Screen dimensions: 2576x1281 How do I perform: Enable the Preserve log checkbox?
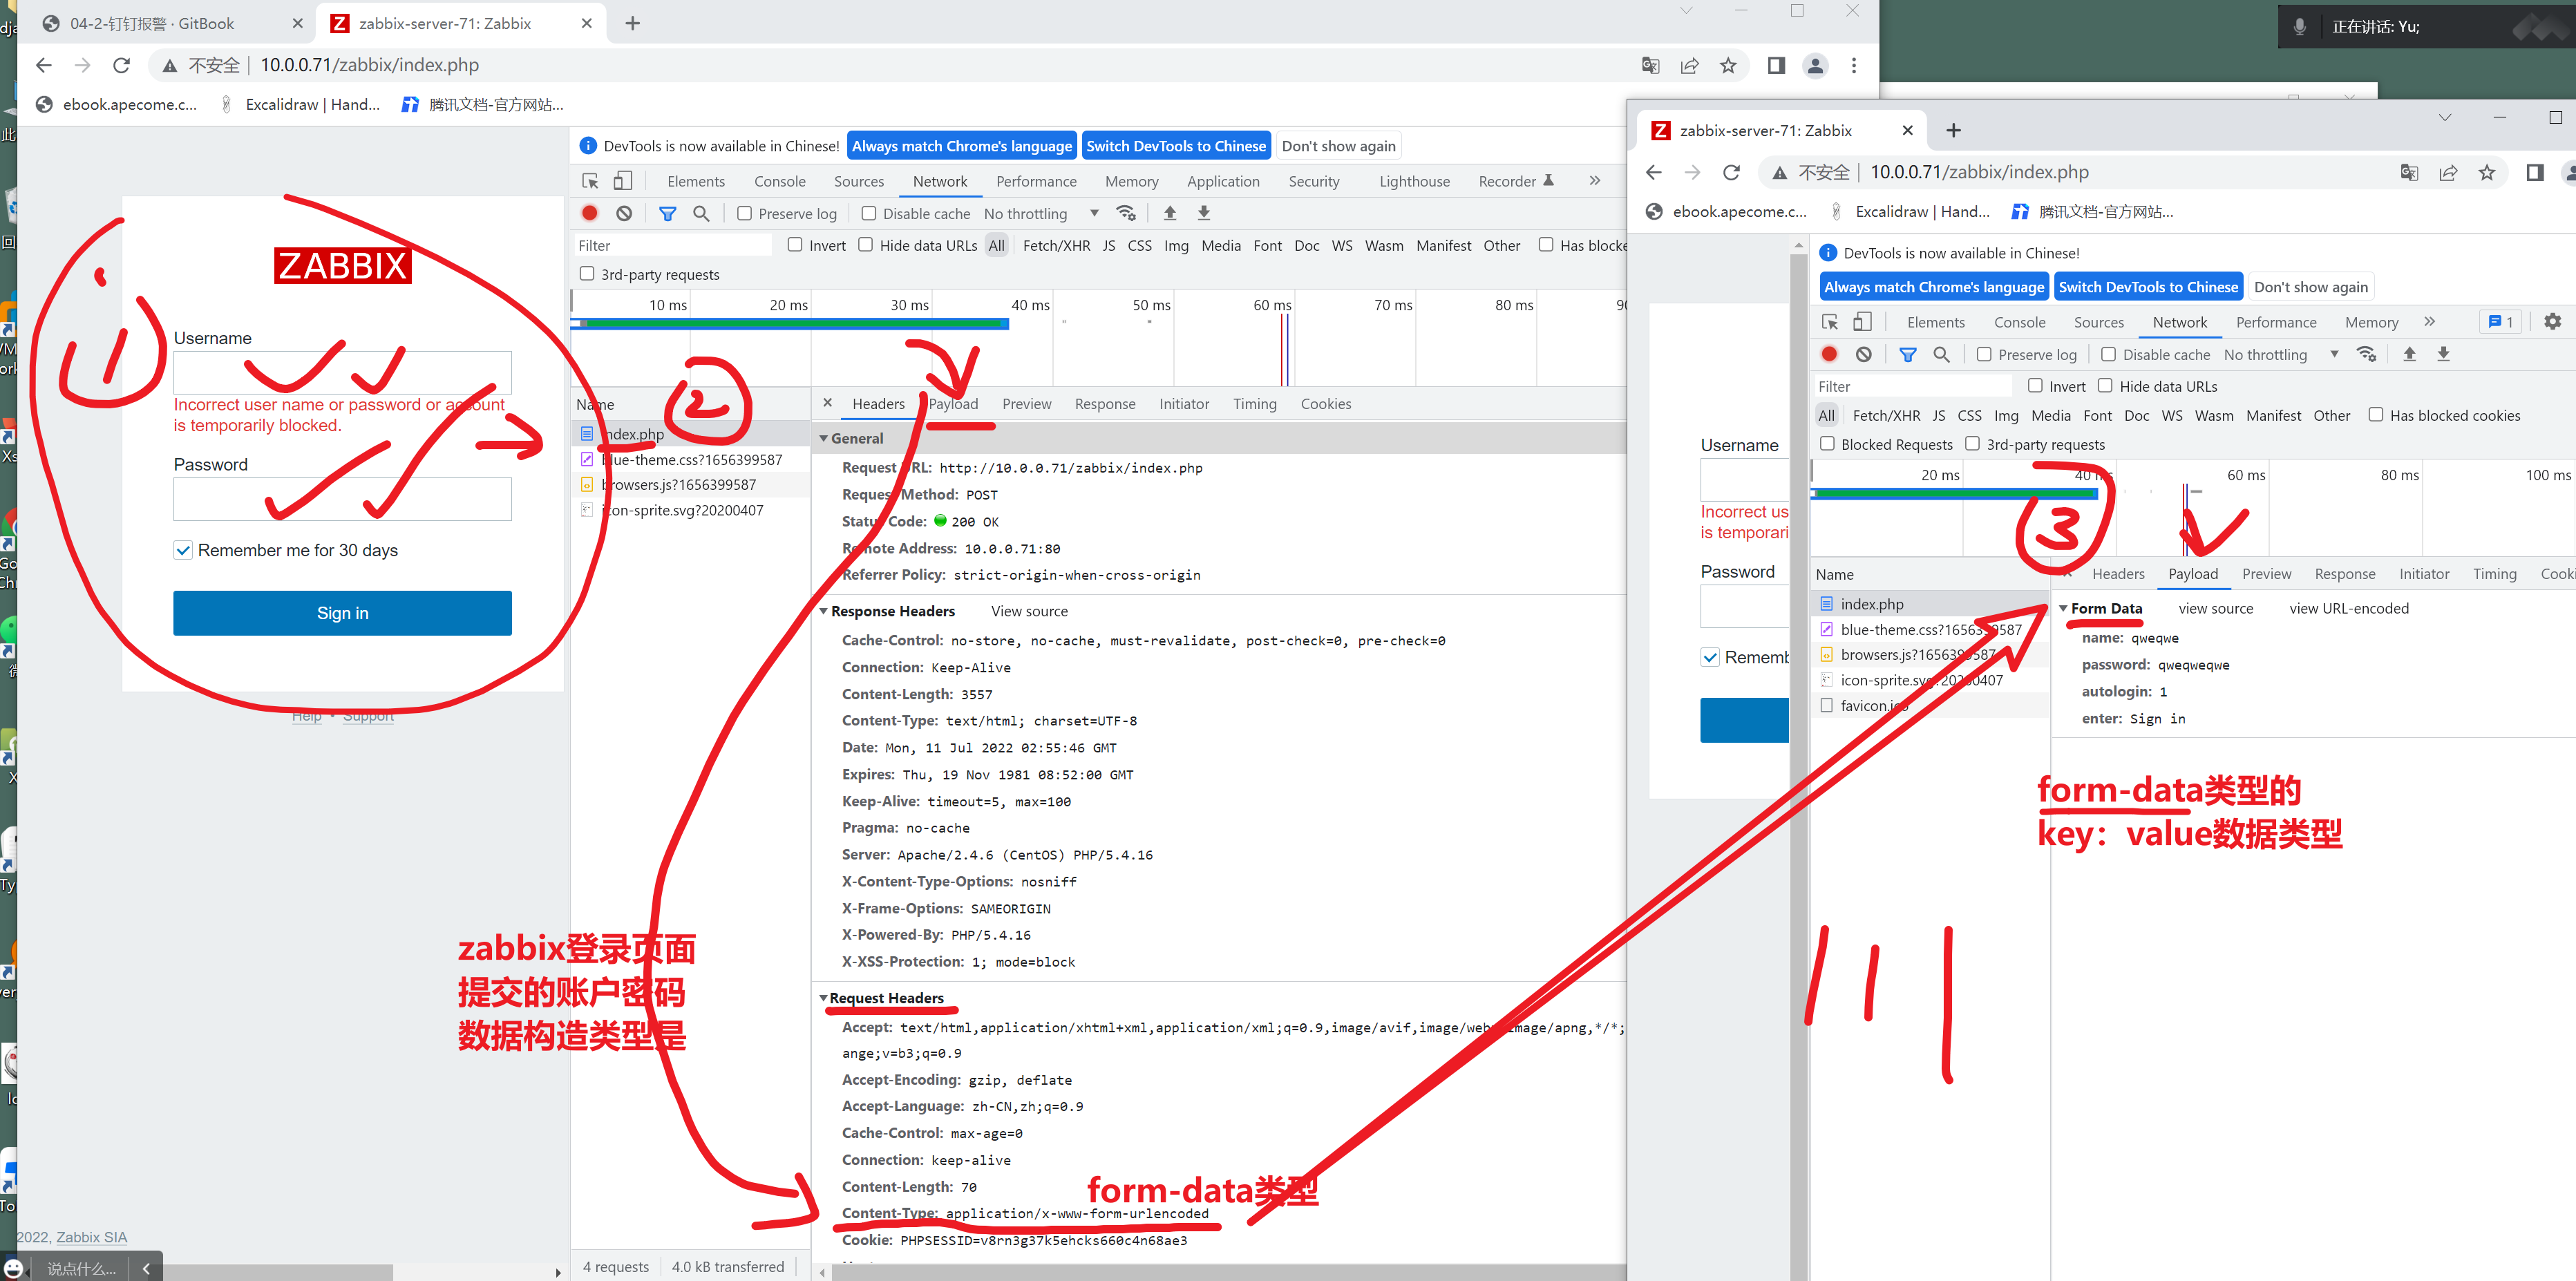tap(744, 213)
